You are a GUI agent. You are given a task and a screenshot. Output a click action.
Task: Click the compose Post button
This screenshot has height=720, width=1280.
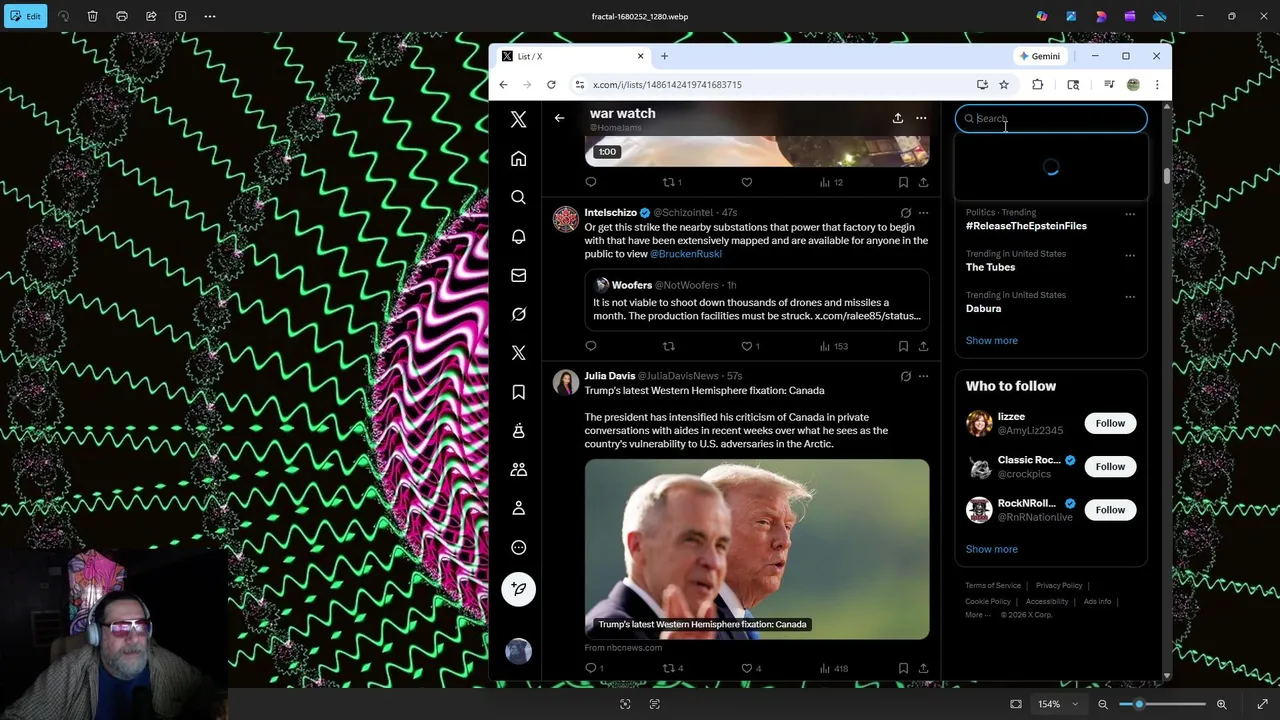(x=518, y=589)
